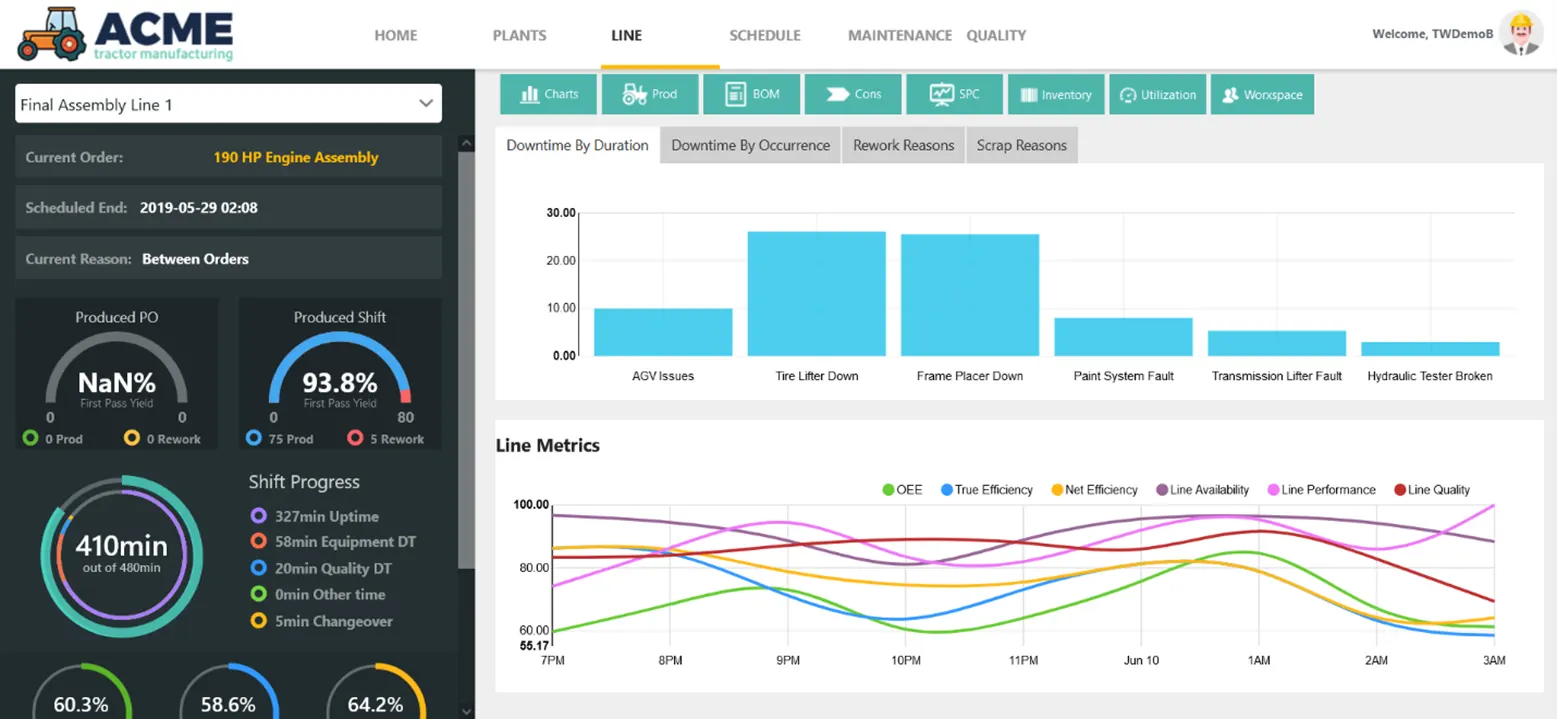Click the calculator icon on BOM button
Image resolution: width=1557 pixels, height=719 pixels.
point(736,94)
